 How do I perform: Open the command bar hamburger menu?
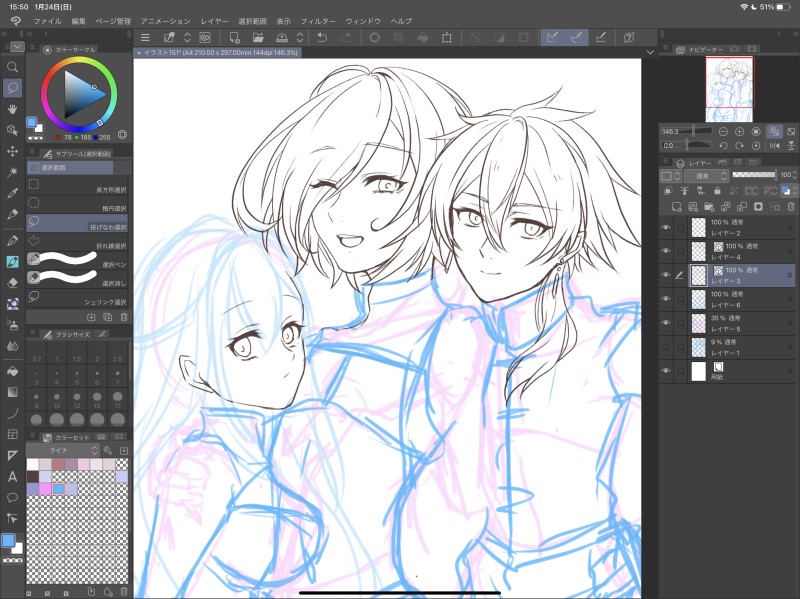[145, 37]
